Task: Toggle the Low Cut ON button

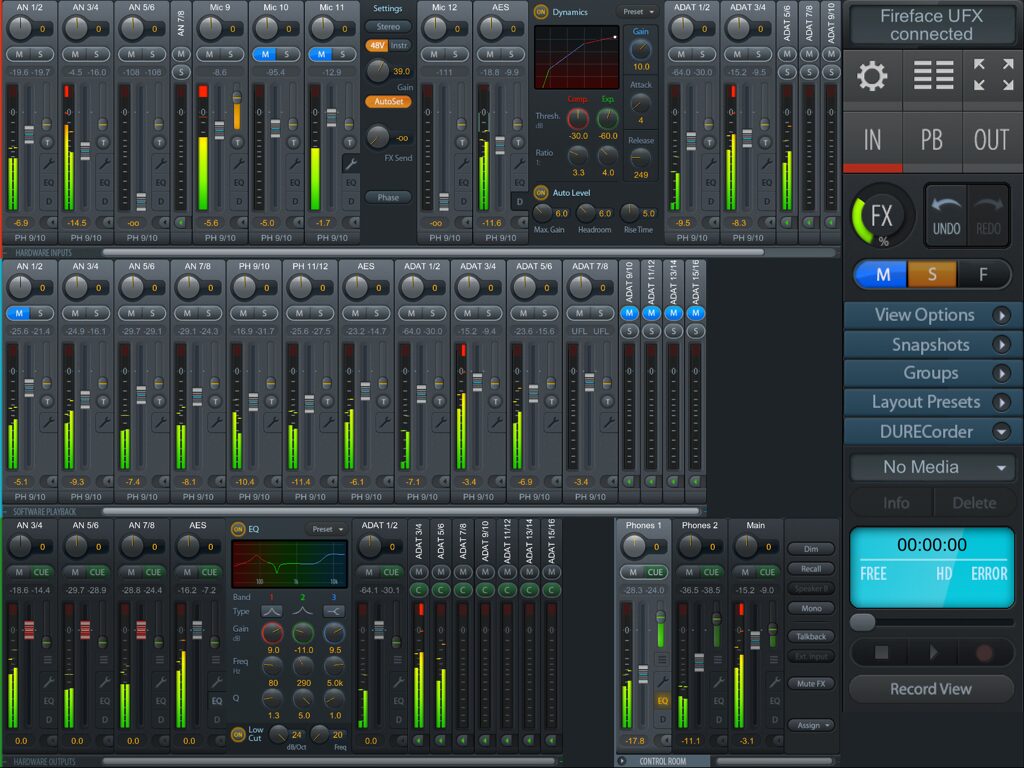Action: tap(239, 735)
